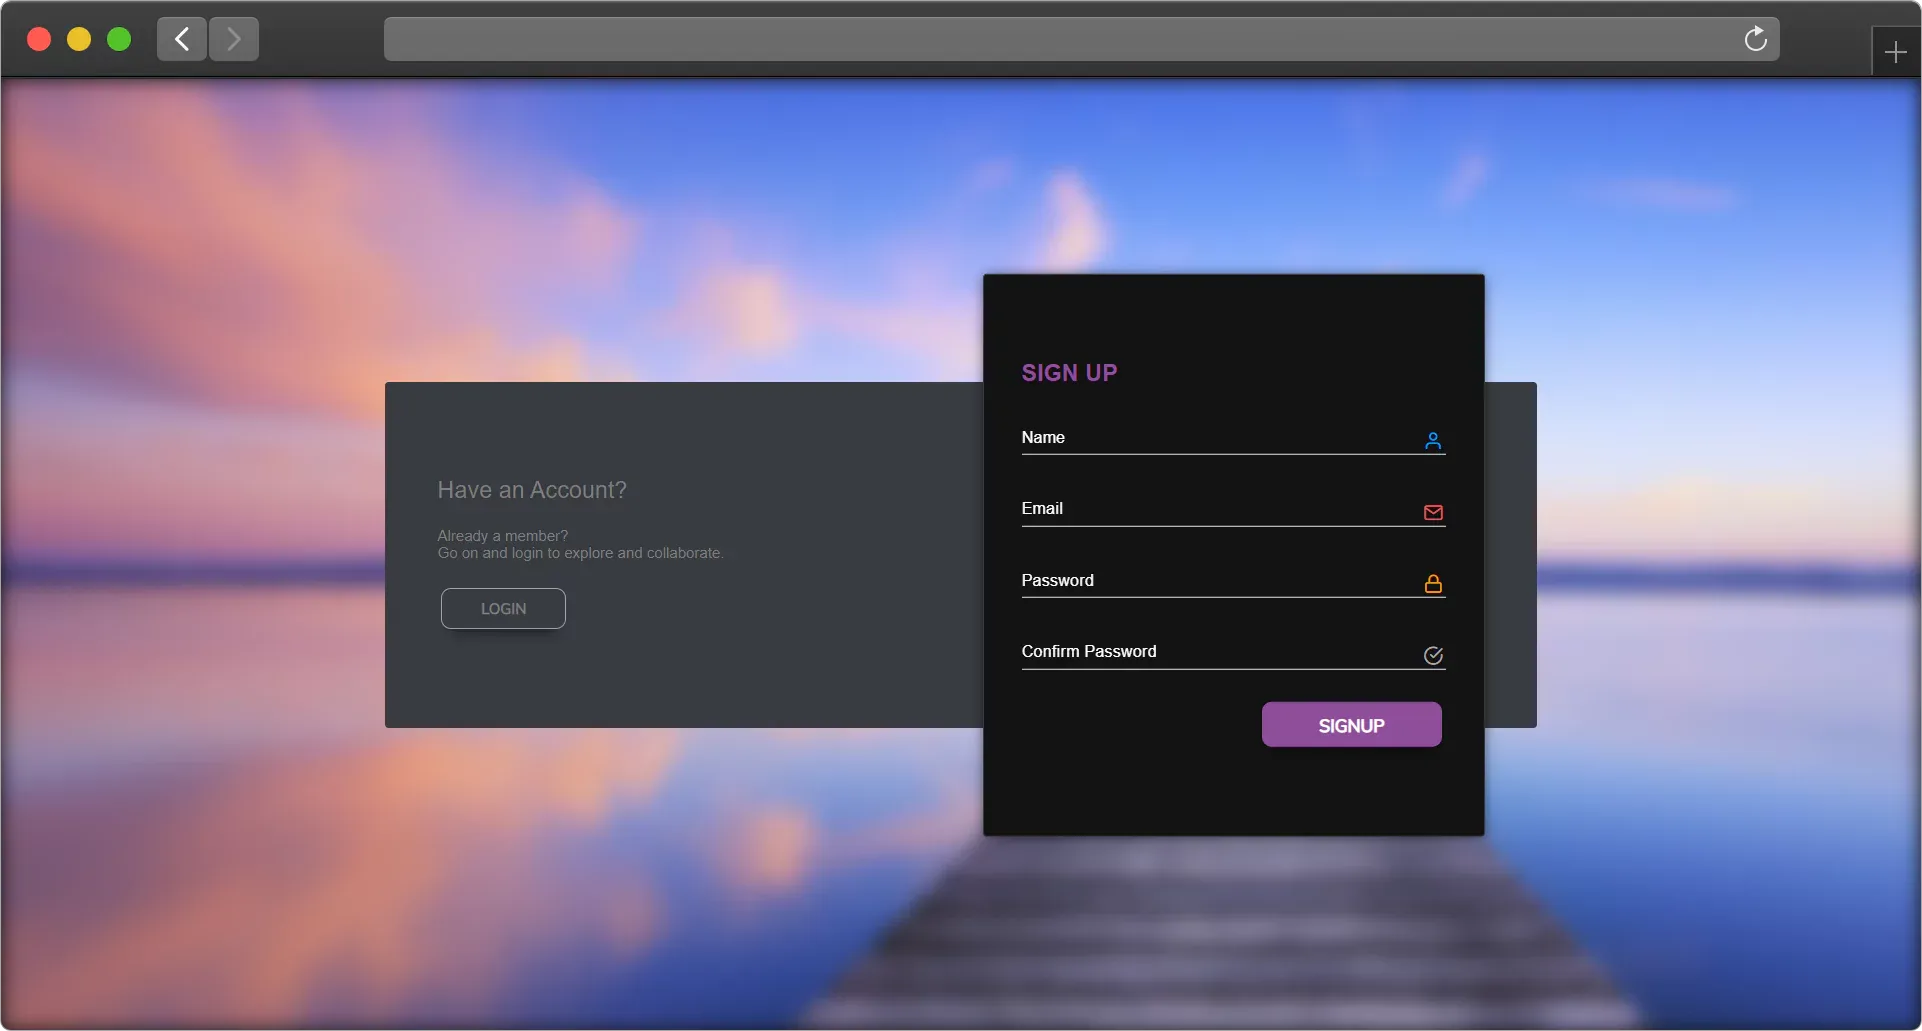
Task: Click the envelope icon in Email field
Action: tap(1433, 513)
